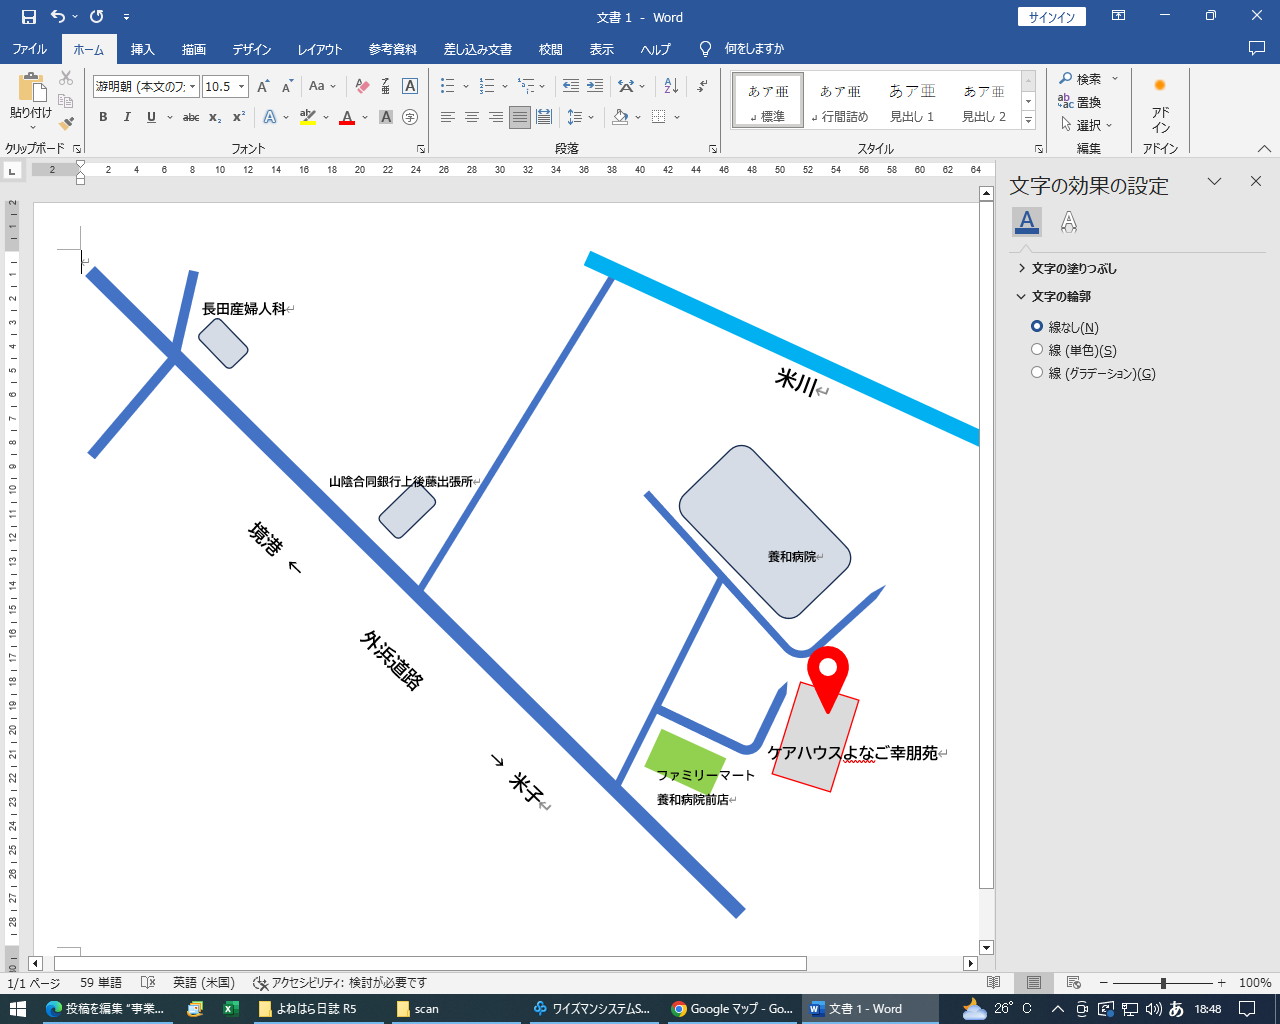The image size is (1280, 1024).
Task: Click 何をしますか search field
Action: tap(754, 49)
